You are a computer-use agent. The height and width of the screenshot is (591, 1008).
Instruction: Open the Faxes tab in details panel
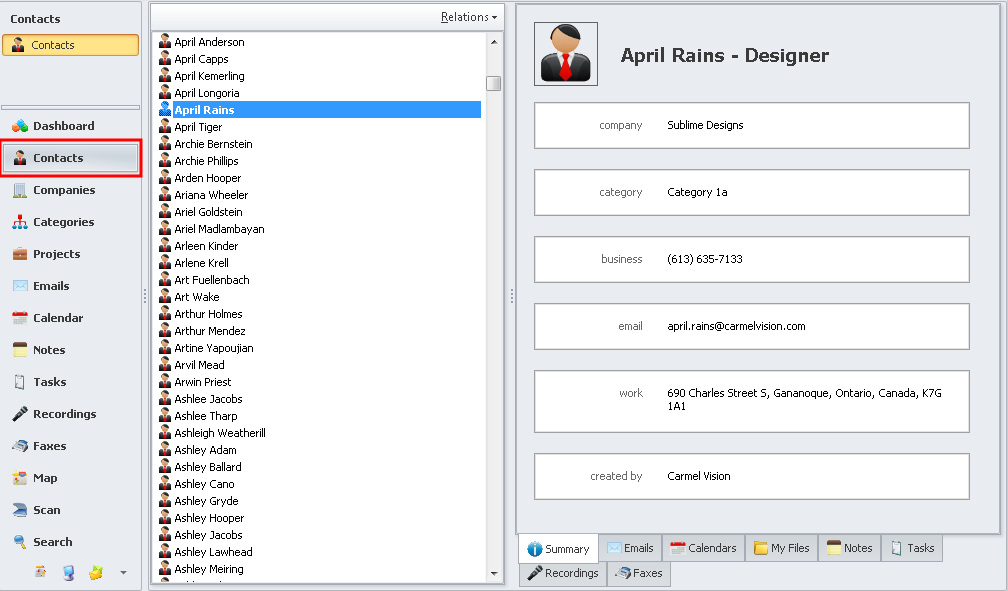tap(639, 574)
